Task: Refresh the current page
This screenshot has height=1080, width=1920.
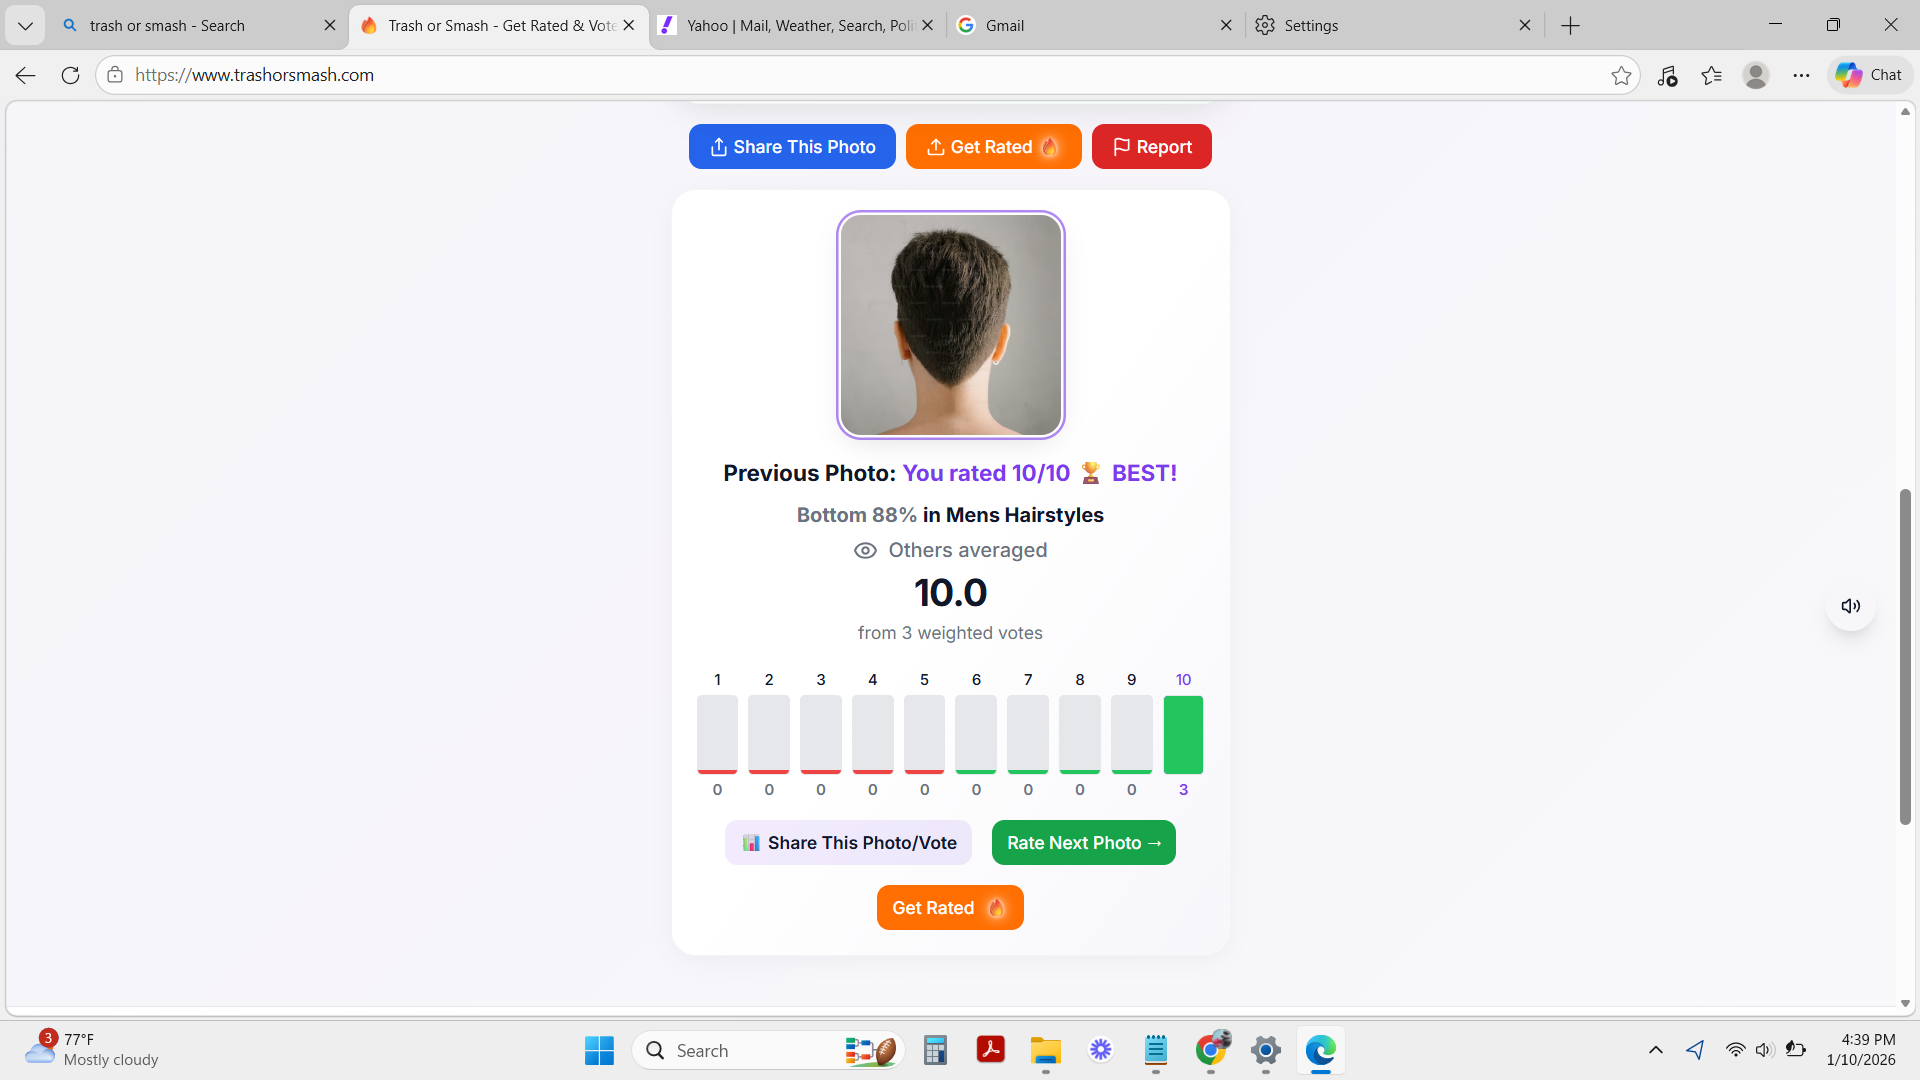Action: pos(70,75)
